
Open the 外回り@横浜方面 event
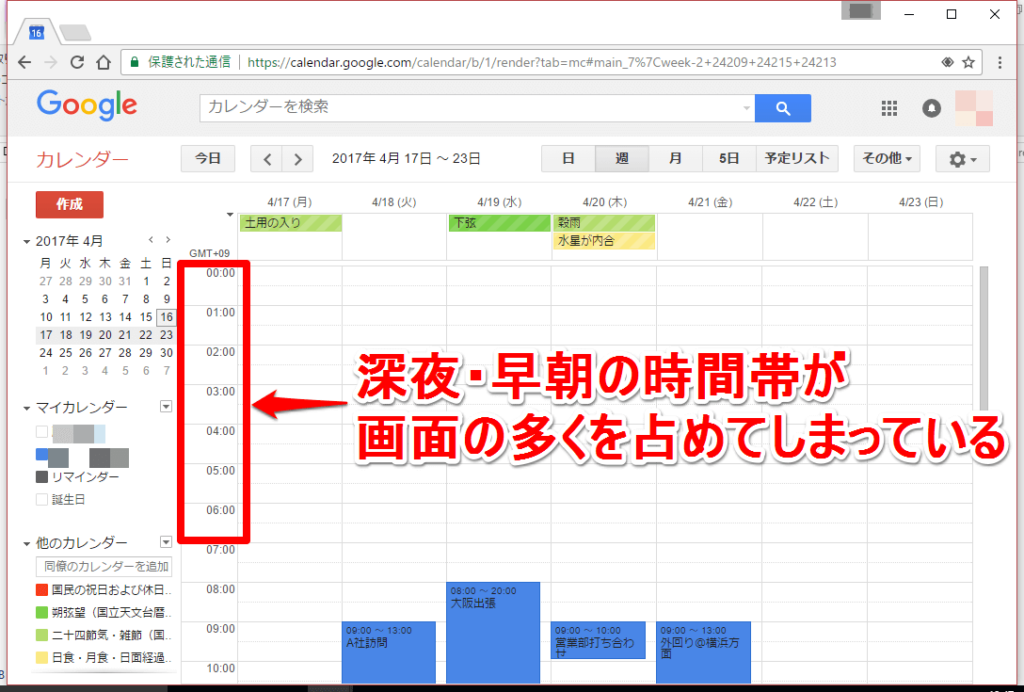pyautogui.click(x=703, y=652)
